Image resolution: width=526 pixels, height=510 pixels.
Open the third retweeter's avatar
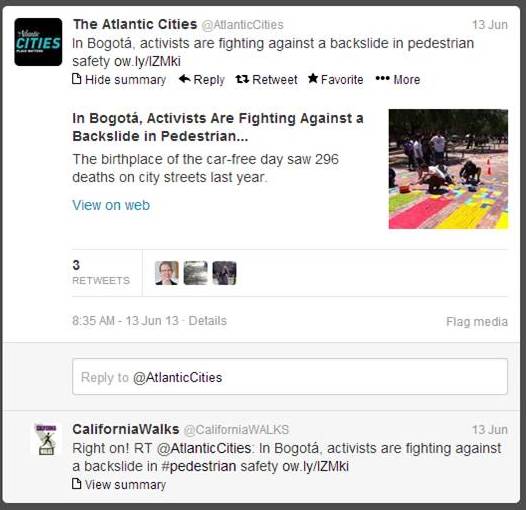[x=224, y=273]
